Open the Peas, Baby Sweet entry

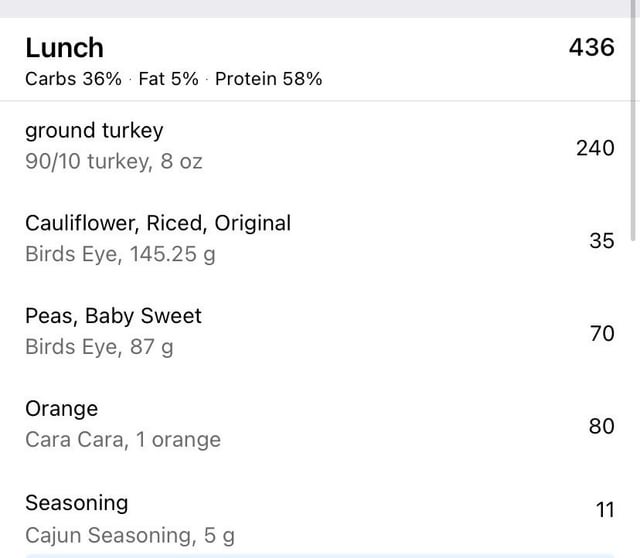pos(113,316)
